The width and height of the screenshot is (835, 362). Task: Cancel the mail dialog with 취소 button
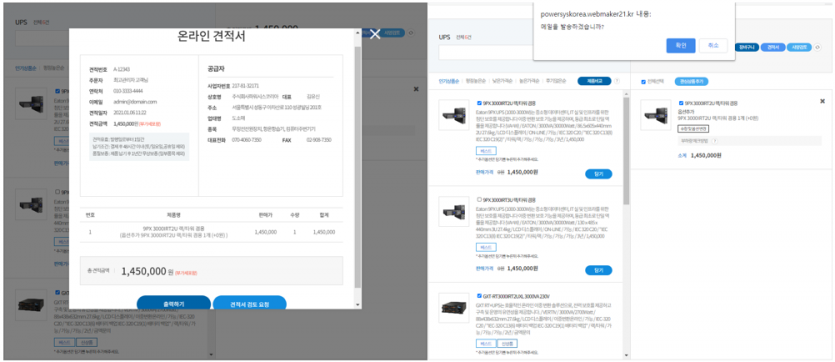[713, 46]
